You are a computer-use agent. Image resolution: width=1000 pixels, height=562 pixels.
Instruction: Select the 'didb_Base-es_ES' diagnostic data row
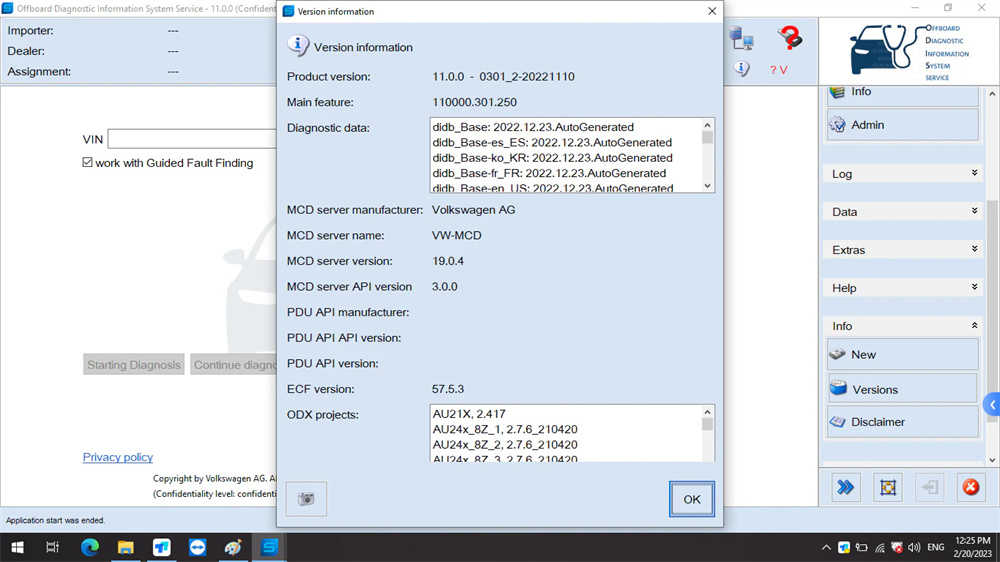(x=552, y=142)
